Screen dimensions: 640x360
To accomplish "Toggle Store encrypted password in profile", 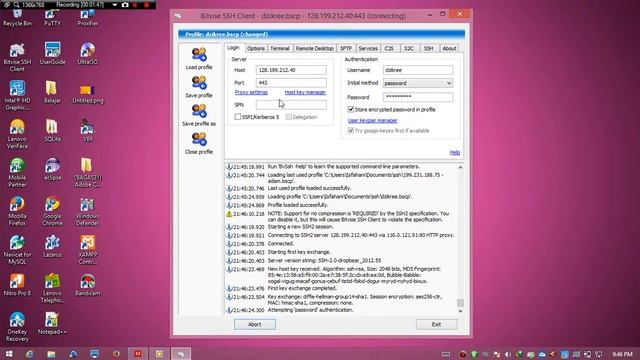I will tap(351, 109).
